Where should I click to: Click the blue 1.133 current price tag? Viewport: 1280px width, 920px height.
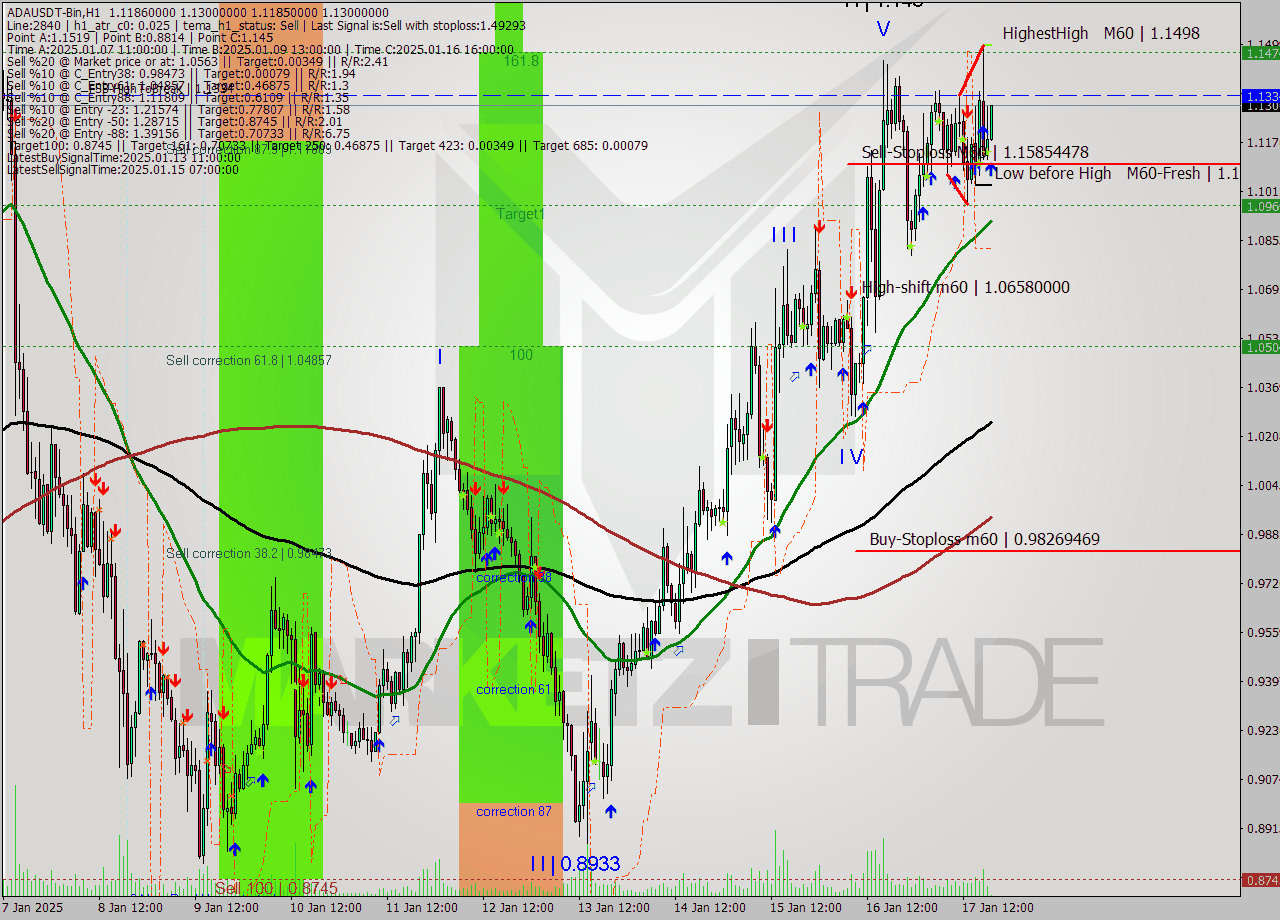point(1260,96)
